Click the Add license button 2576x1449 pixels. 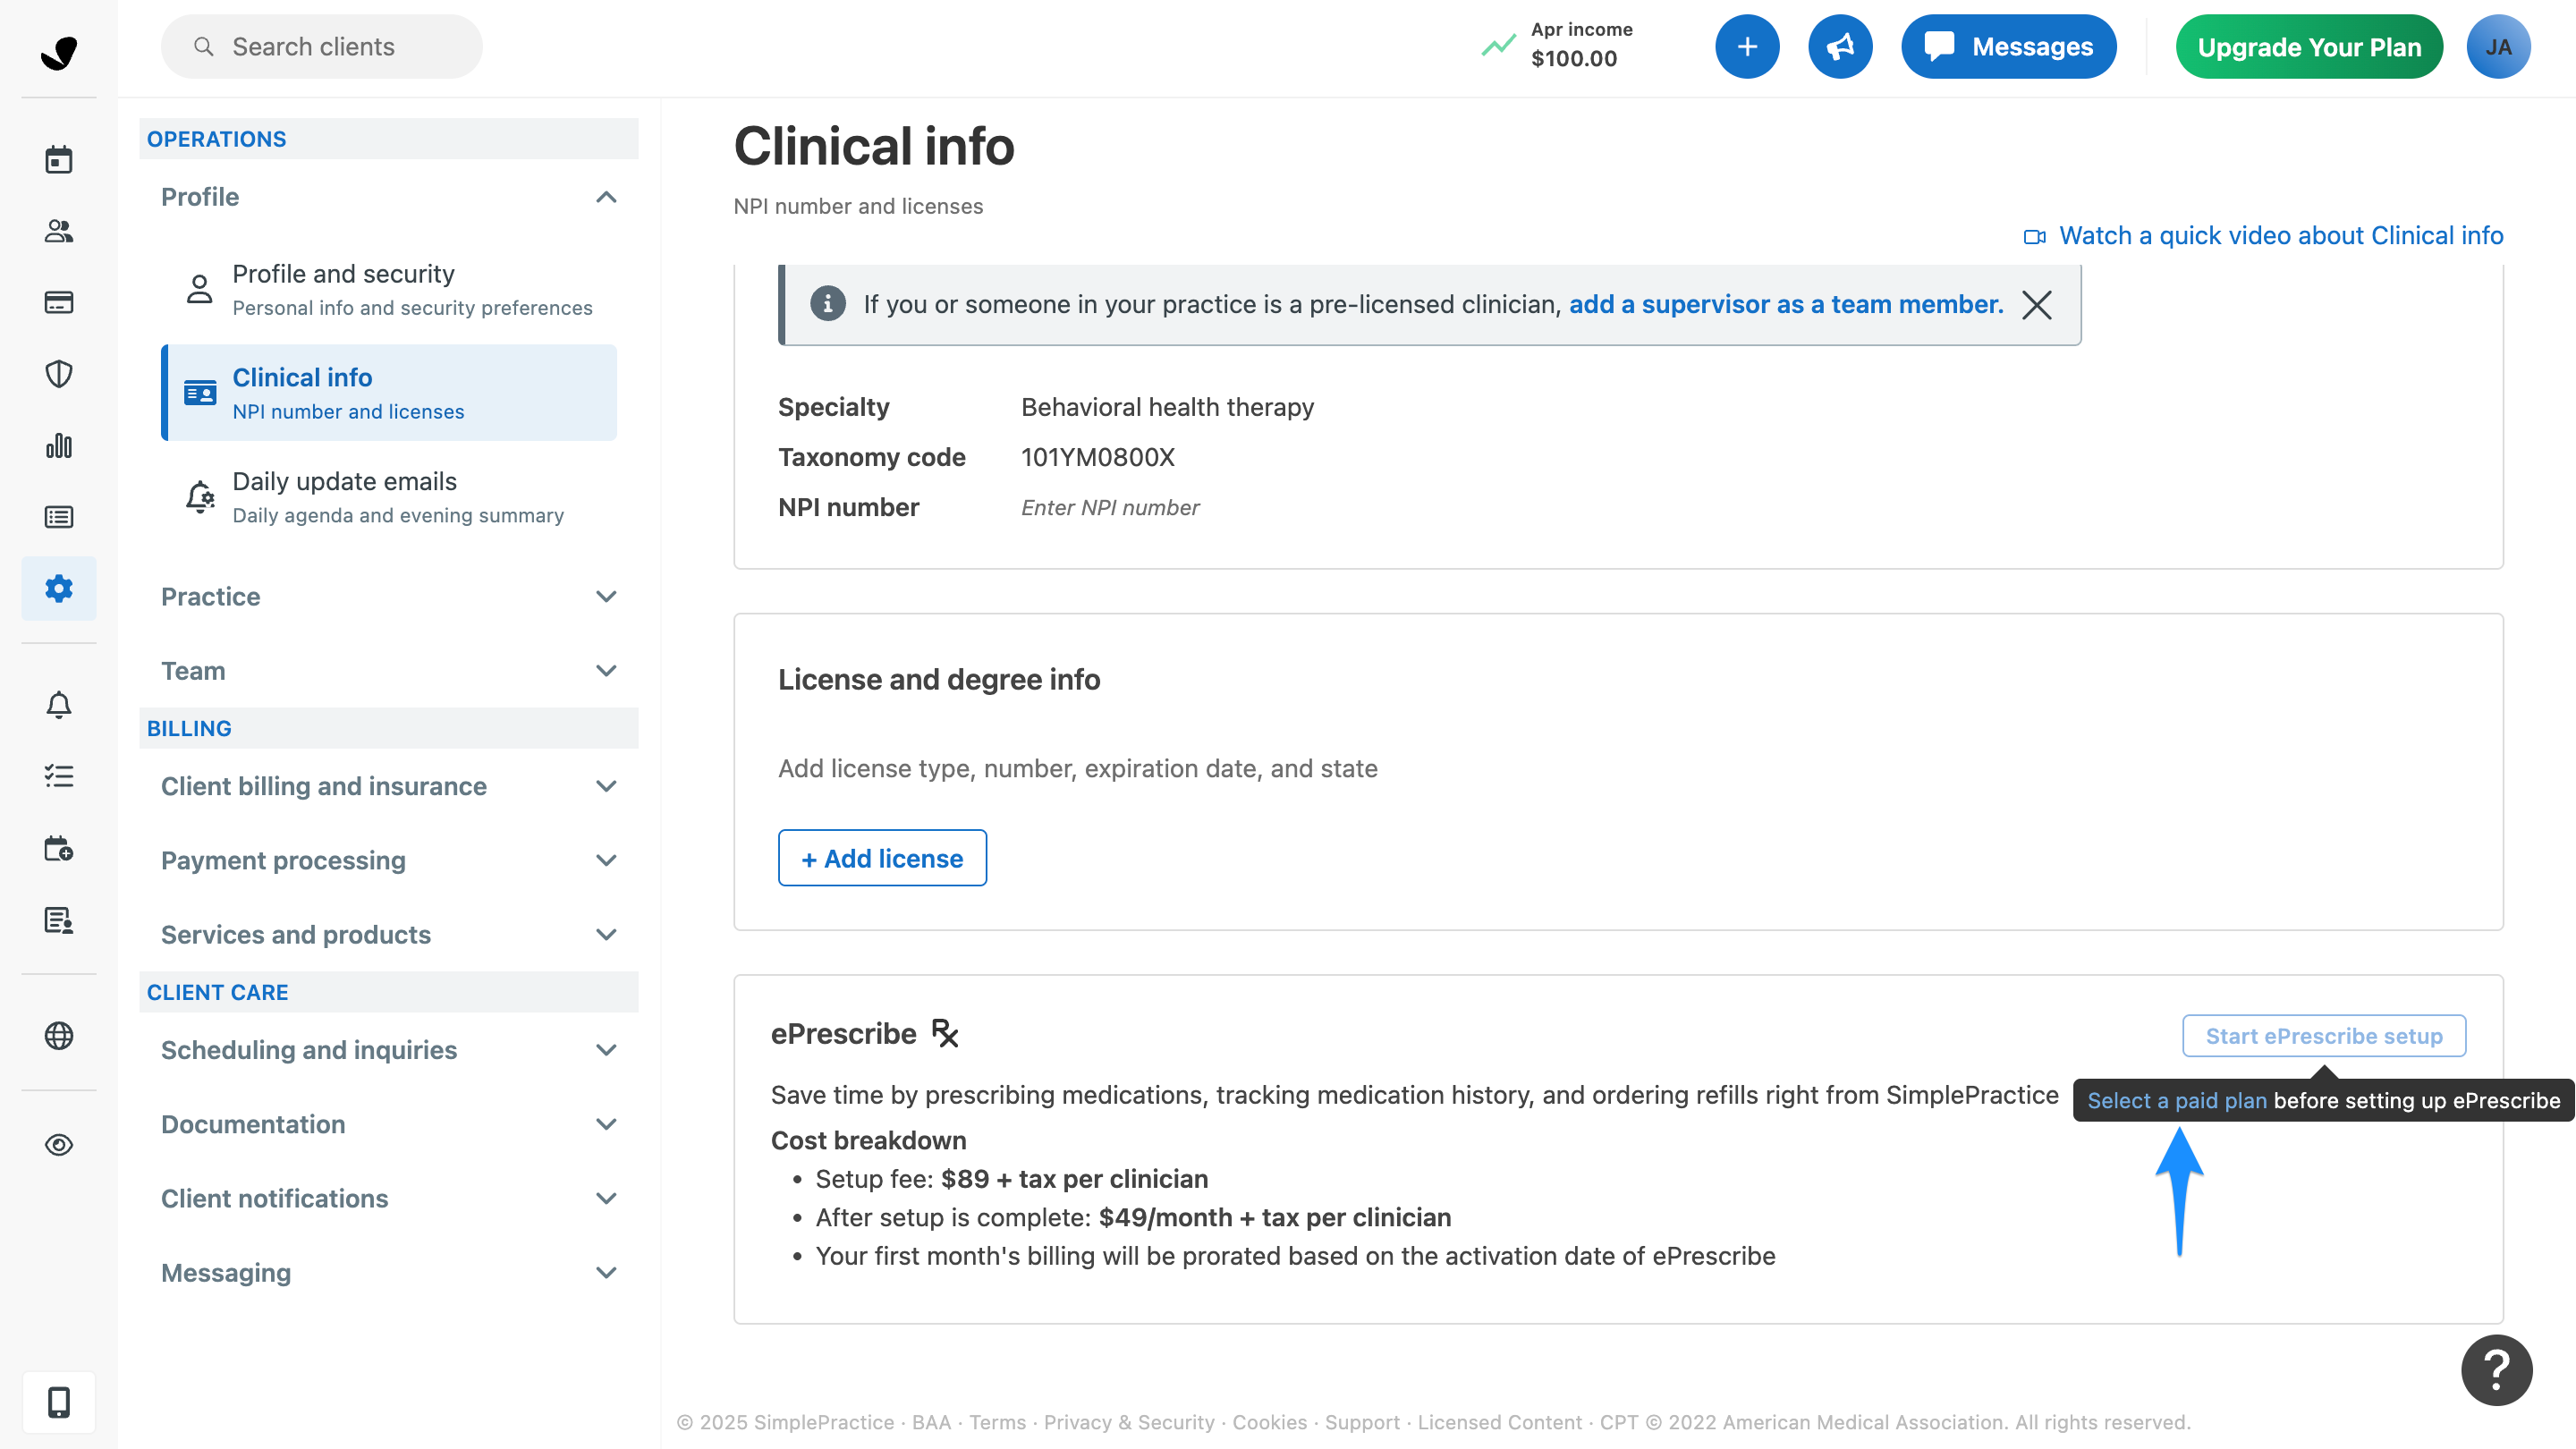tap(882, 857)
